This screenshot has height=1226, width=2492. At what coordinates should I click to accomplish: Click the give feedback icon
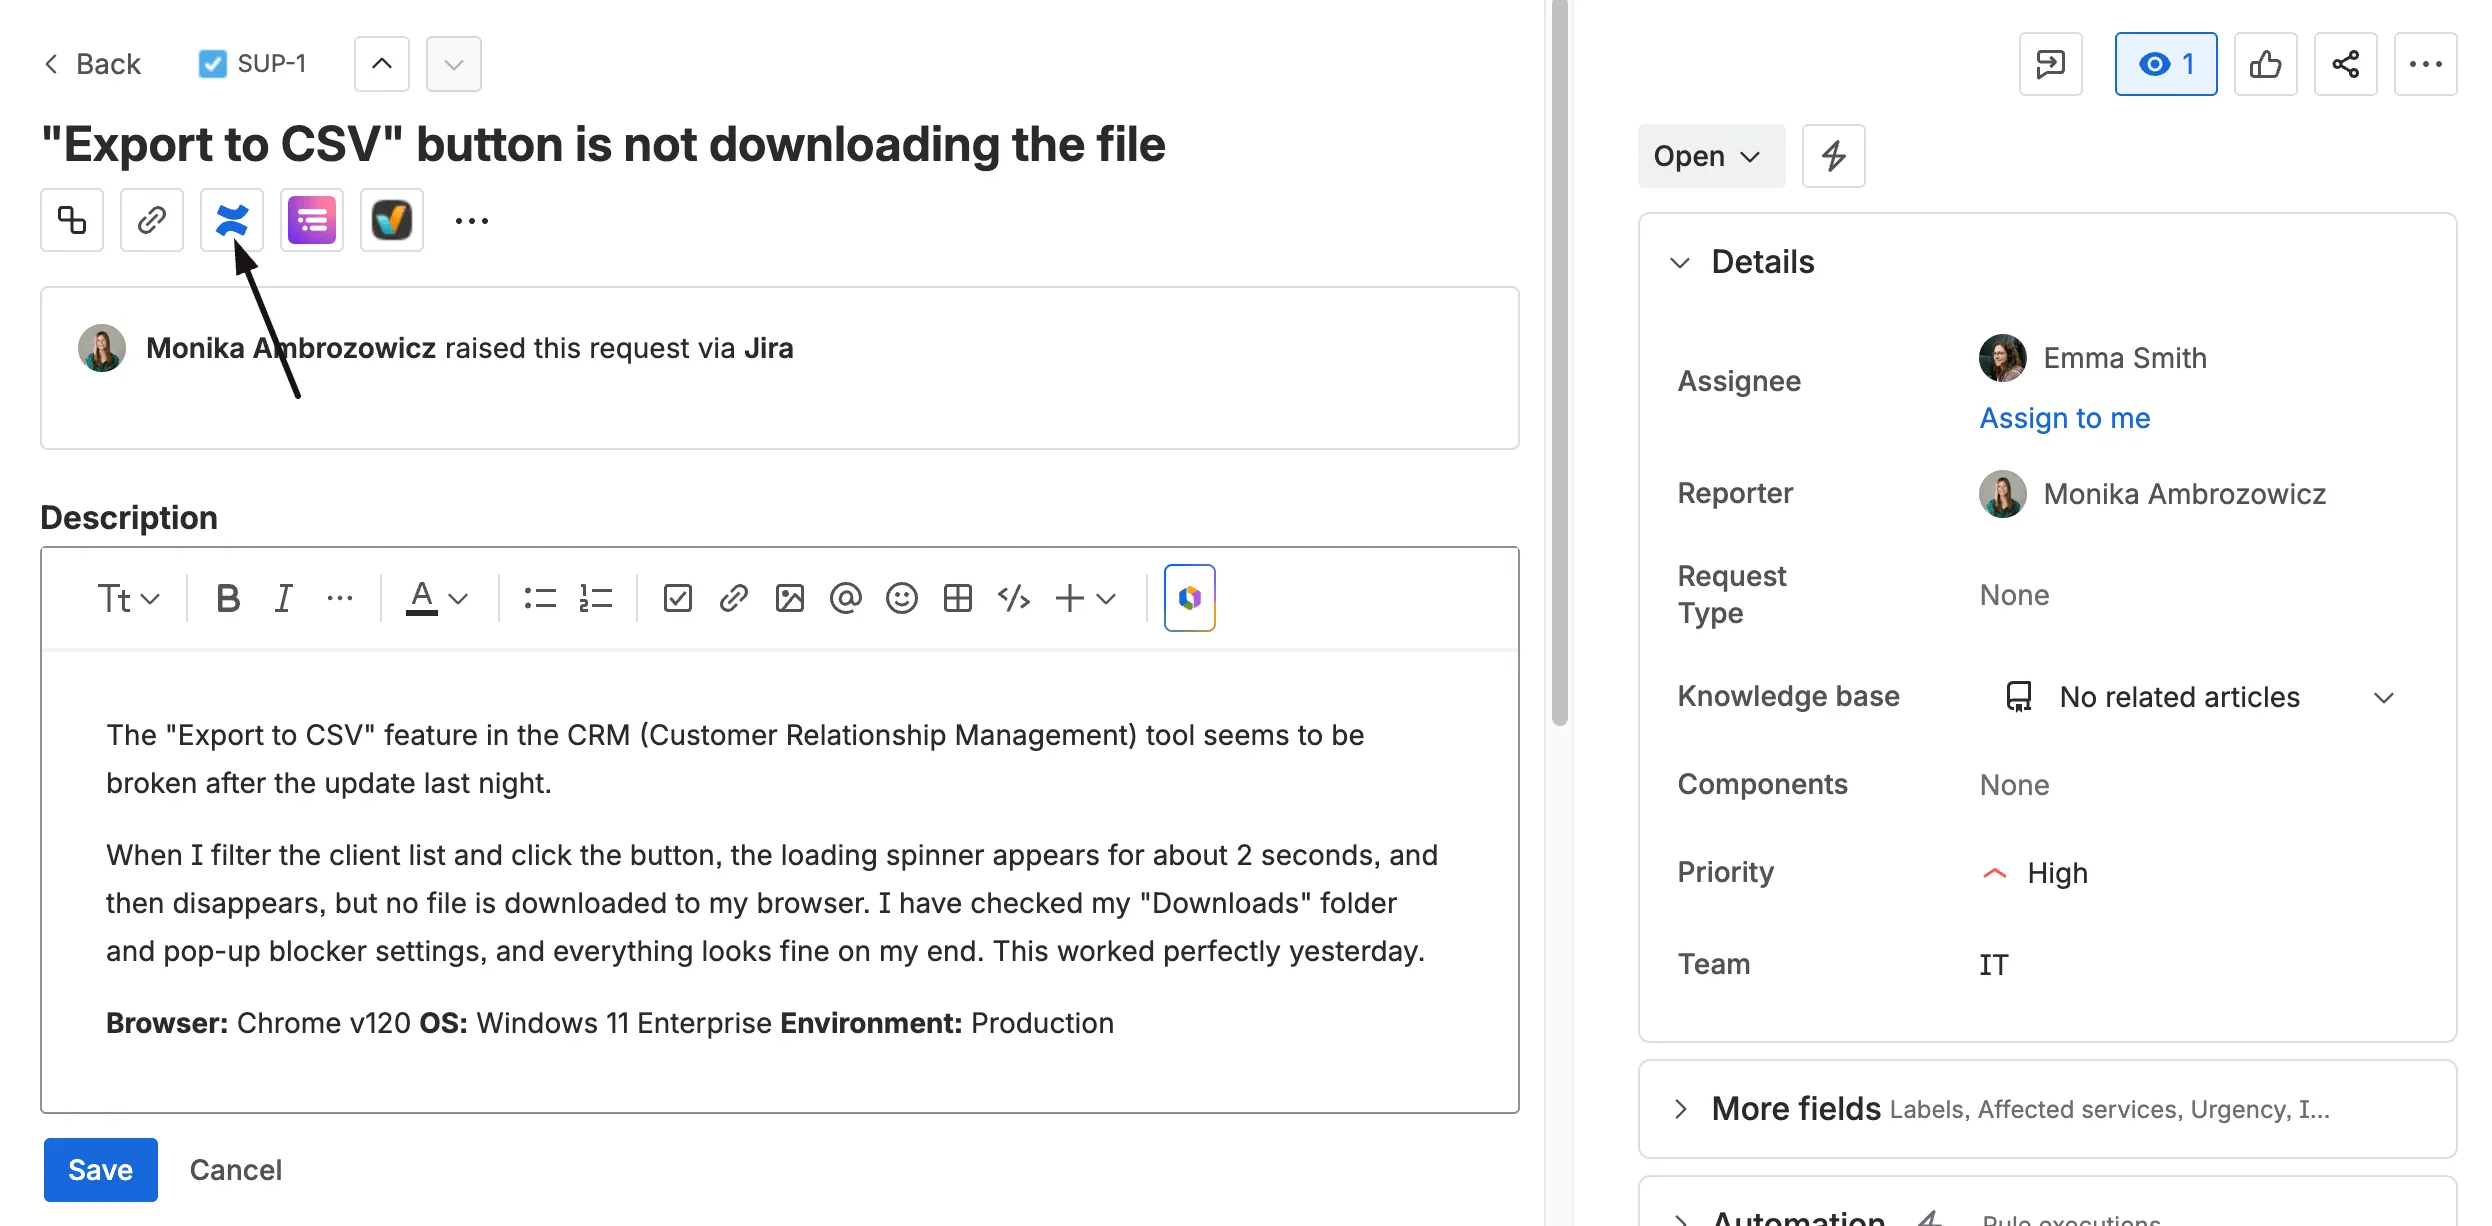point(2051,64)
